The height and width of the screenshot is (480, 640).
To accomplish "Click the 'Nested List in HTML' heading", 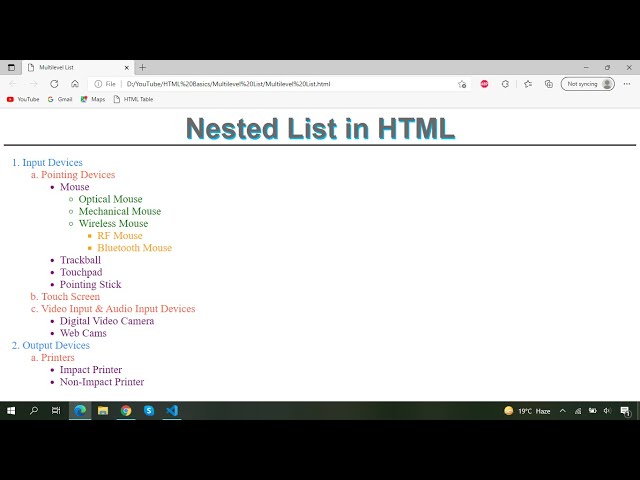I will click(x=320, y=129).
